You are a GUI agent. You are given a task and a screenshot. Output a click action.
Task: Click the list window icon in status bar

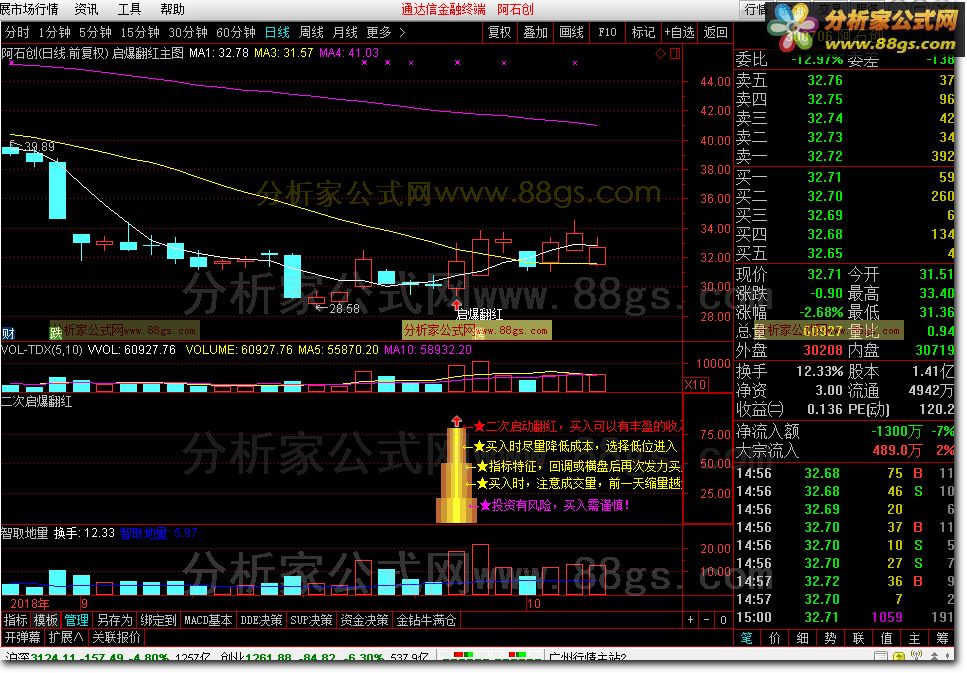pos(881,656)
